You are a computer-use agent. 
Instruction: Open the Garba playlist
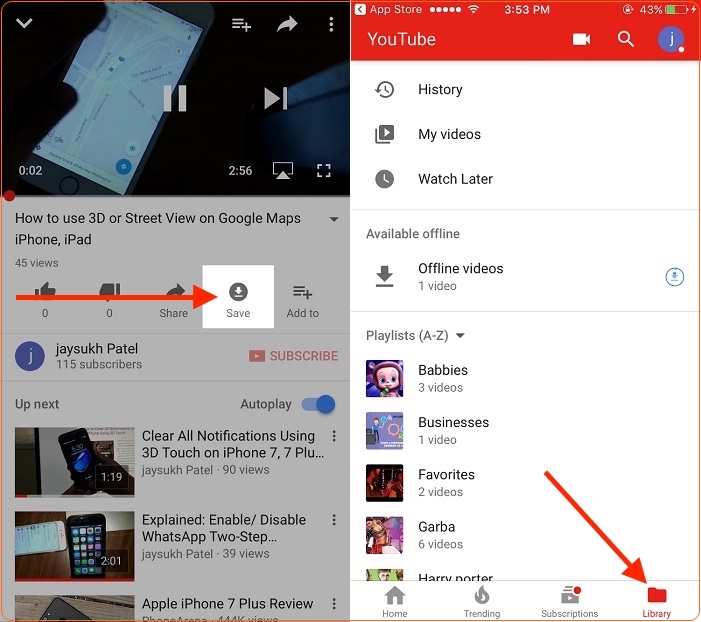tap(525, 535)
